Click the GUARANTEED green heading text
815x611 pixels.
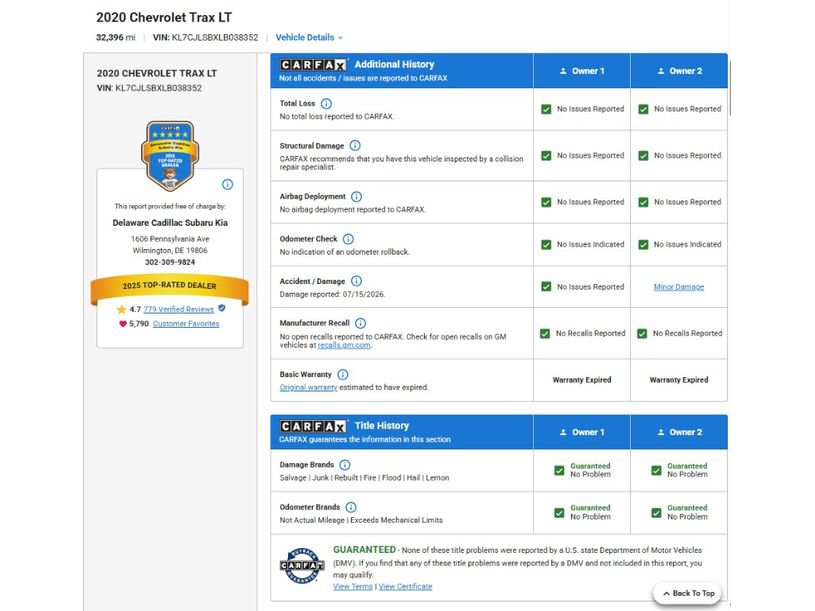point(364,550)
